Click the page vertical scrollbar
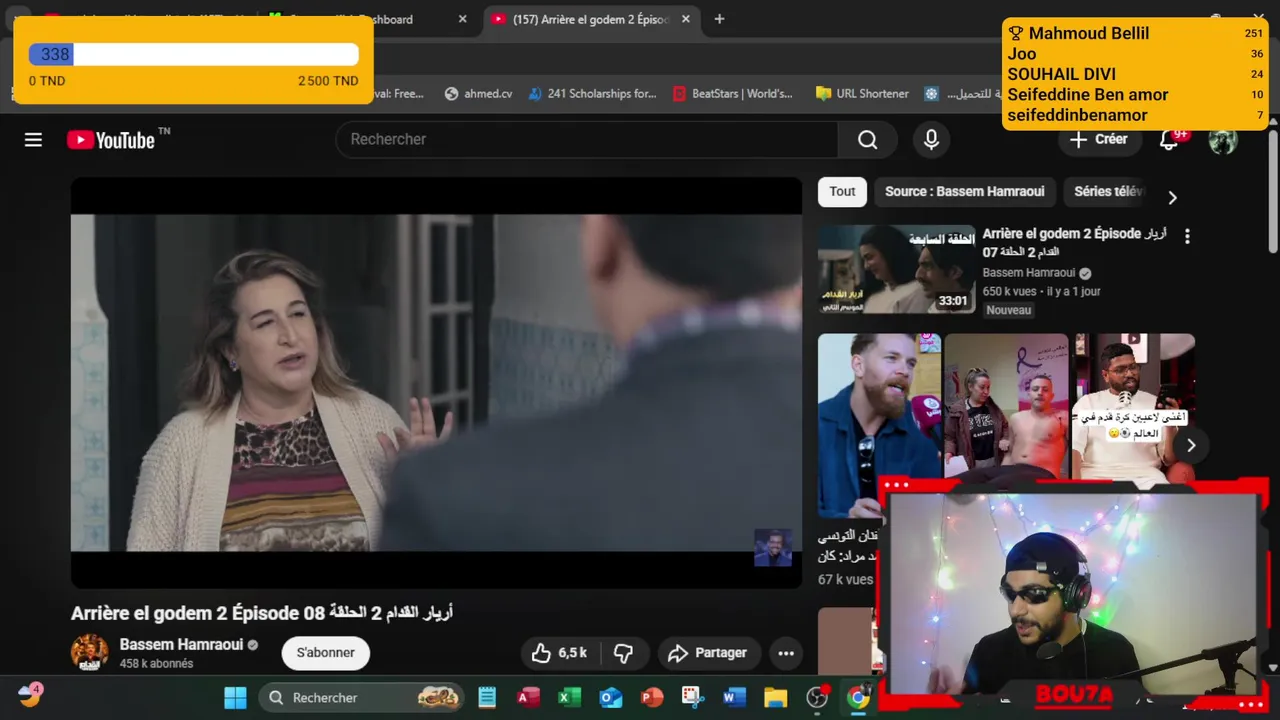The width and height of the screenshot is (1280, 720). pyautogui.click(x=1273, y=190)
